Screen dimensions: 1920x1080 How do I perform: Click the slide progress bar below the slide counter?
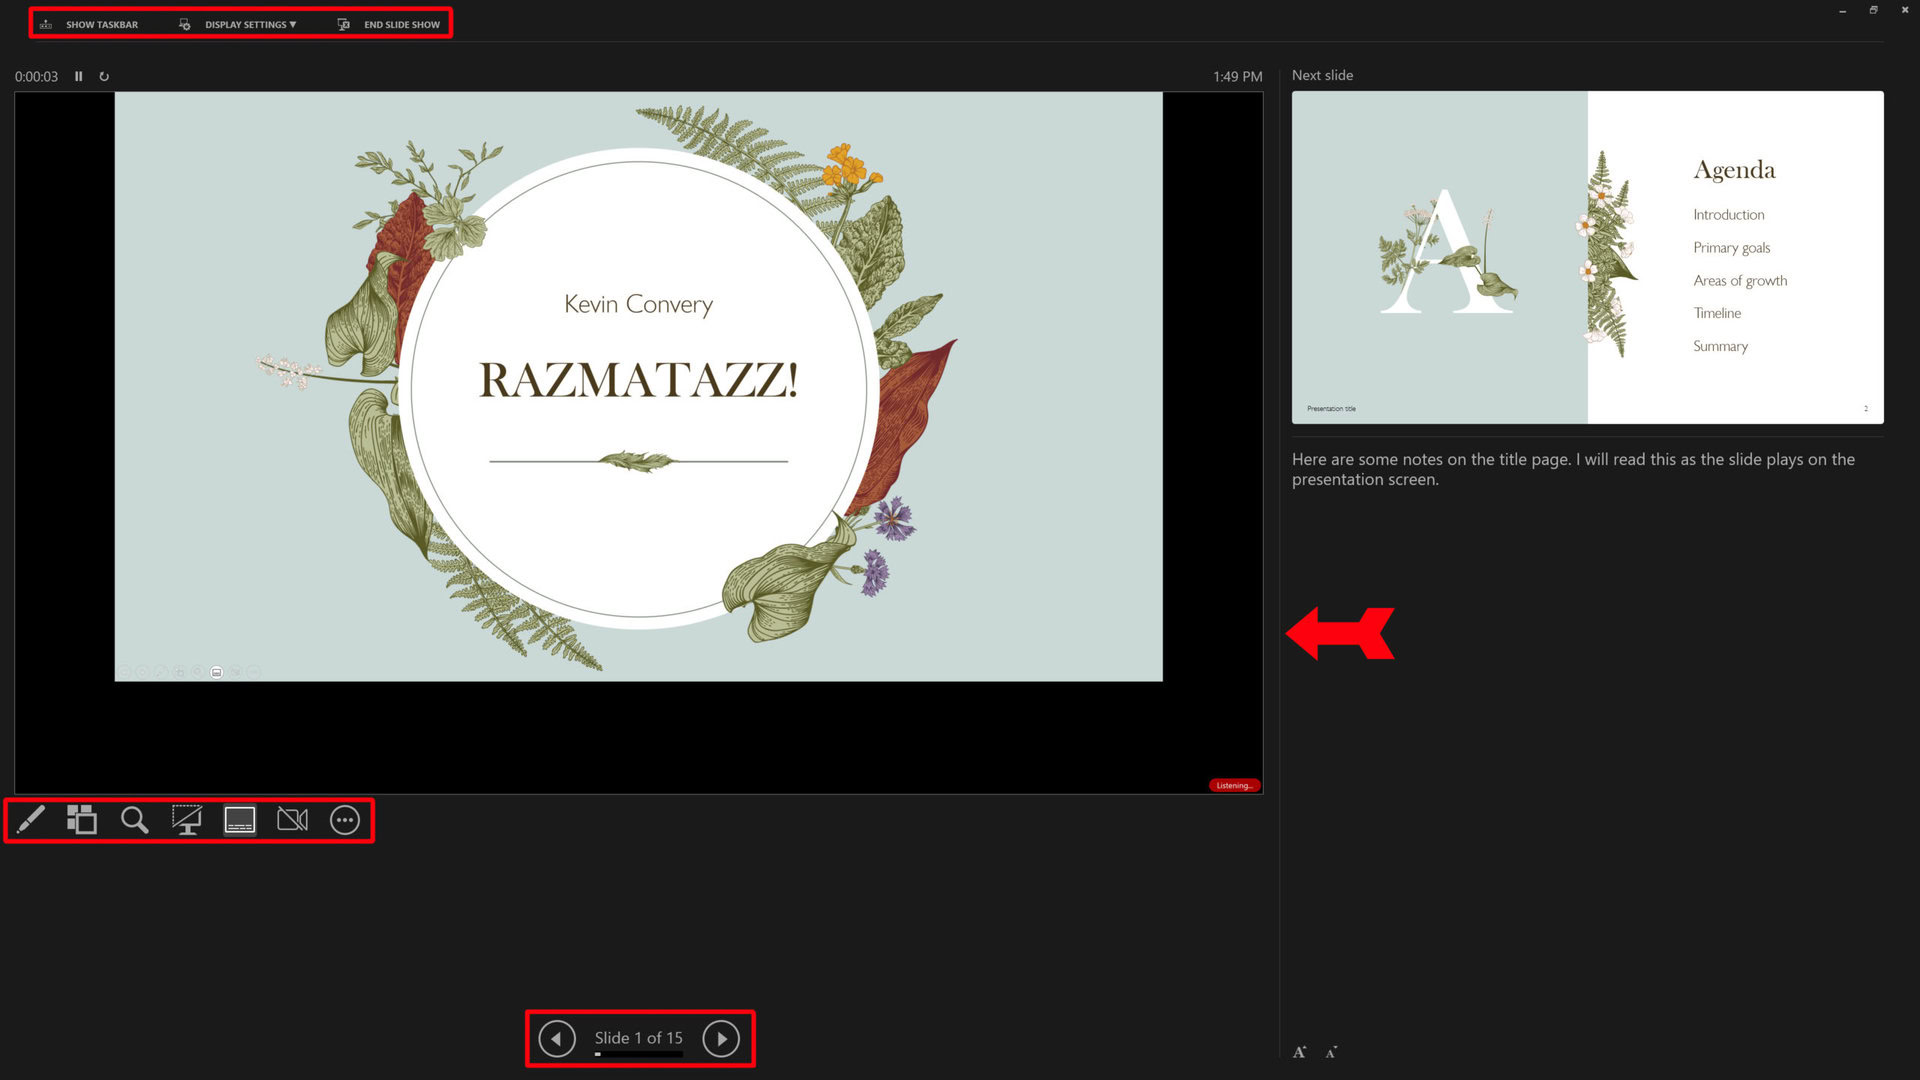click(639, 1054)
